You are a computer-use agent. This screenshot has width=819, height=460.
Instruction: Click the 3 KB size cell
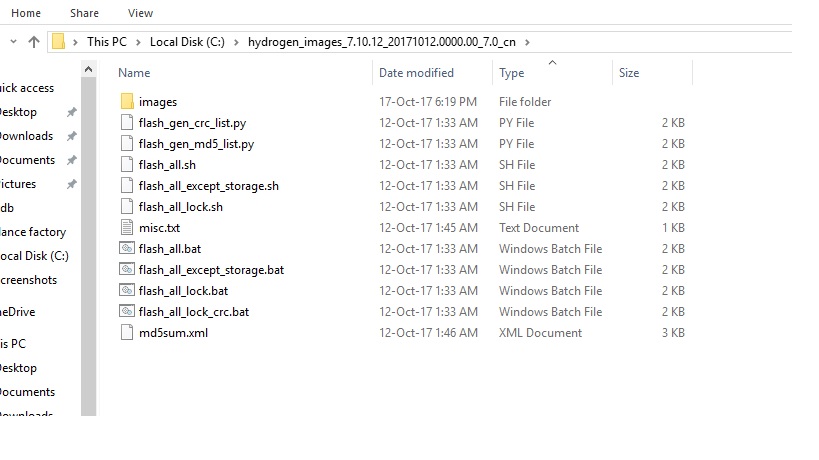click(673, 333)
